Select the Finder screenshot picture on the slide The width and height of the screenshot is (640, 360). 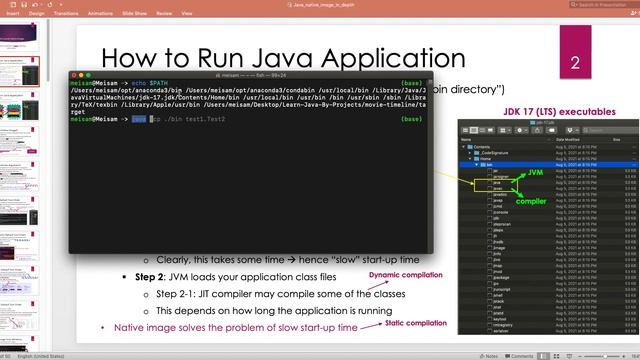(548, 227)
